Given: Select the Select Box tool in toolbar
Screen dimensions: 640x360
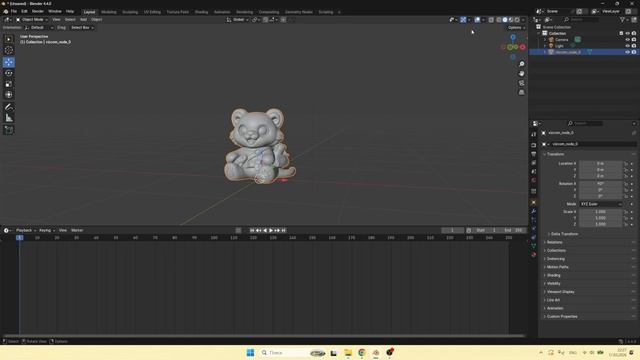Looking at the screenshot, I should [x=9, y=39].
